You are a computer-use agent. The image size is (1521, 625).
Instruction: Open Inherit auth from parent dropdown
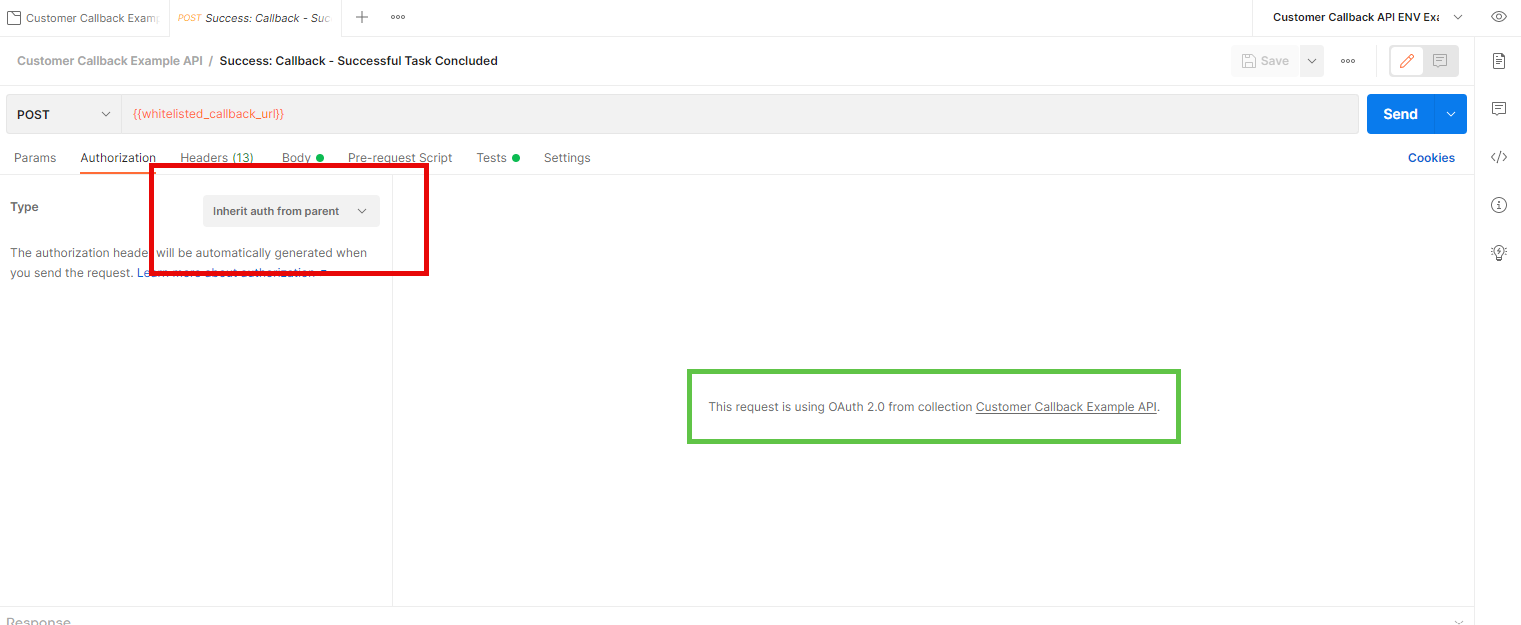291,211
